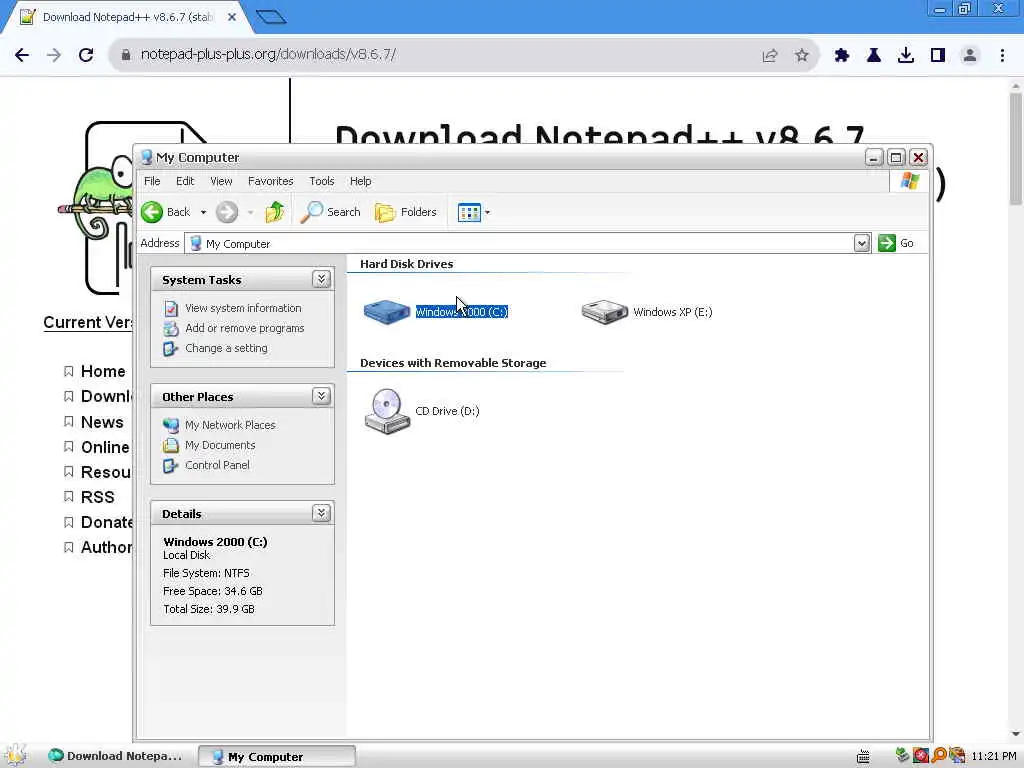Collapse the Details panel
This screenshot has height=768, width=1024.
coord(321,513)
